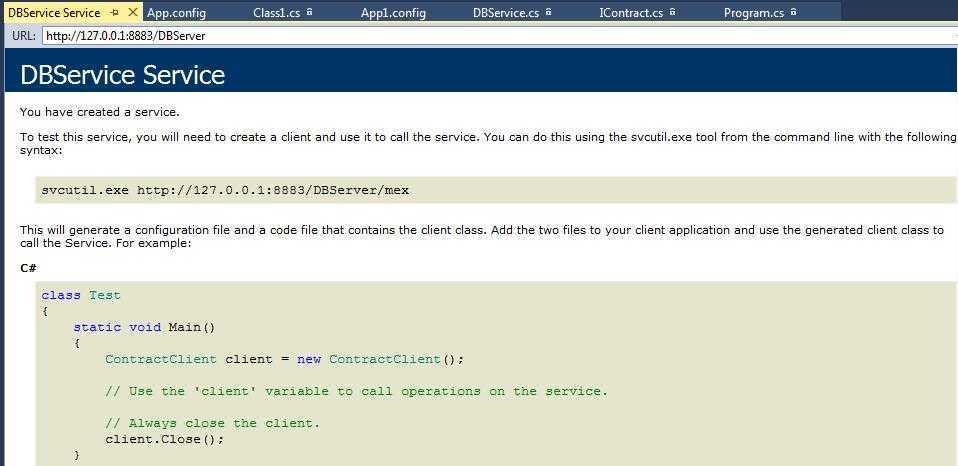This screenshot has height=466, width=958.
Task: Select the IContract.cs tab
Action: [x=631, y=13]
